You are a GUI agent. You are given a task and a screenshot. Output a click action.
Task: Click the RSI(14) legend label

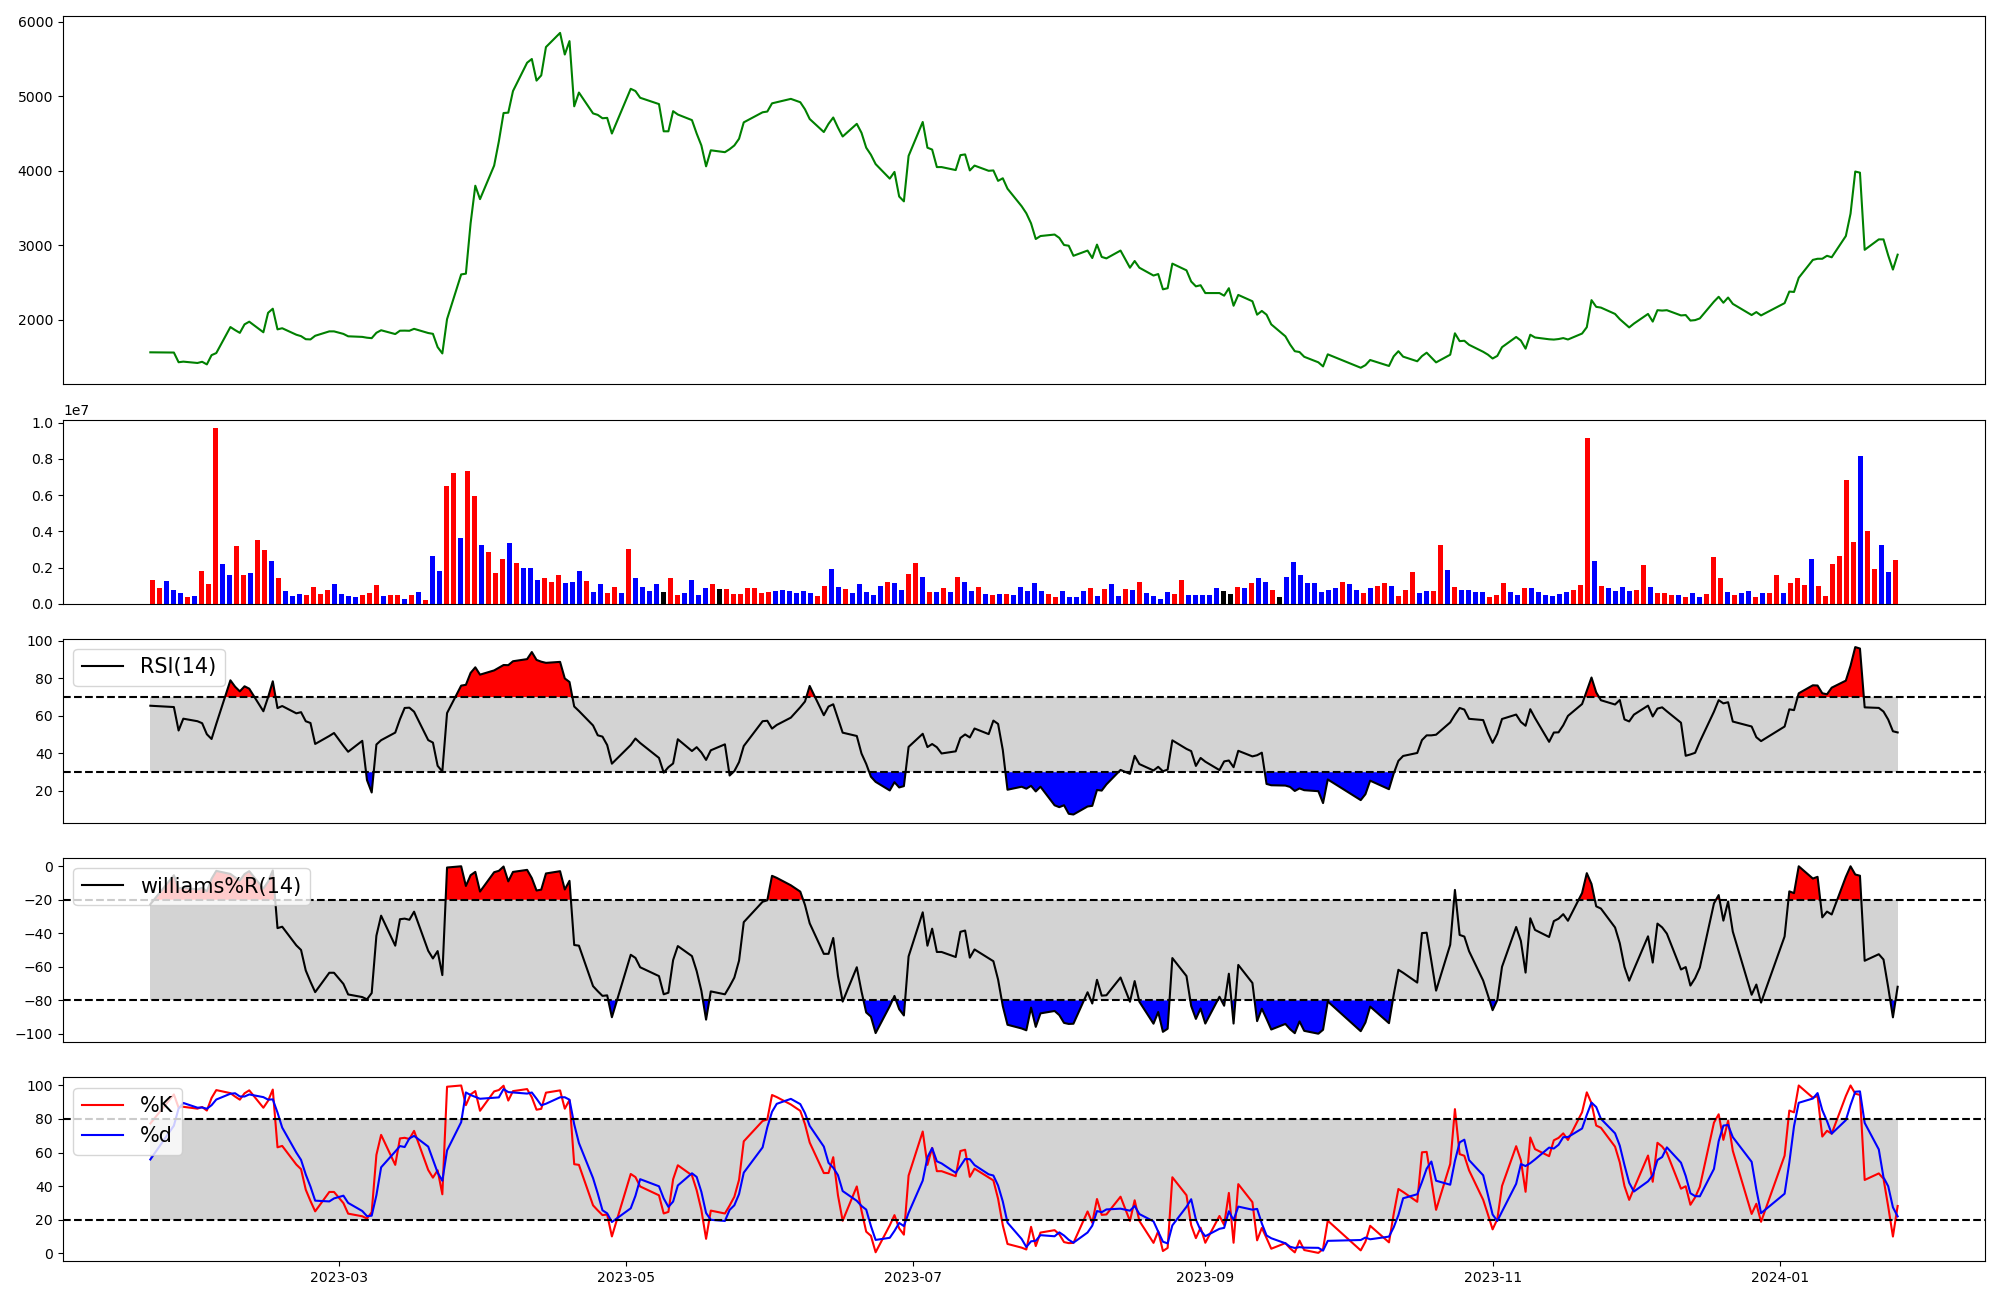(177, 666)
